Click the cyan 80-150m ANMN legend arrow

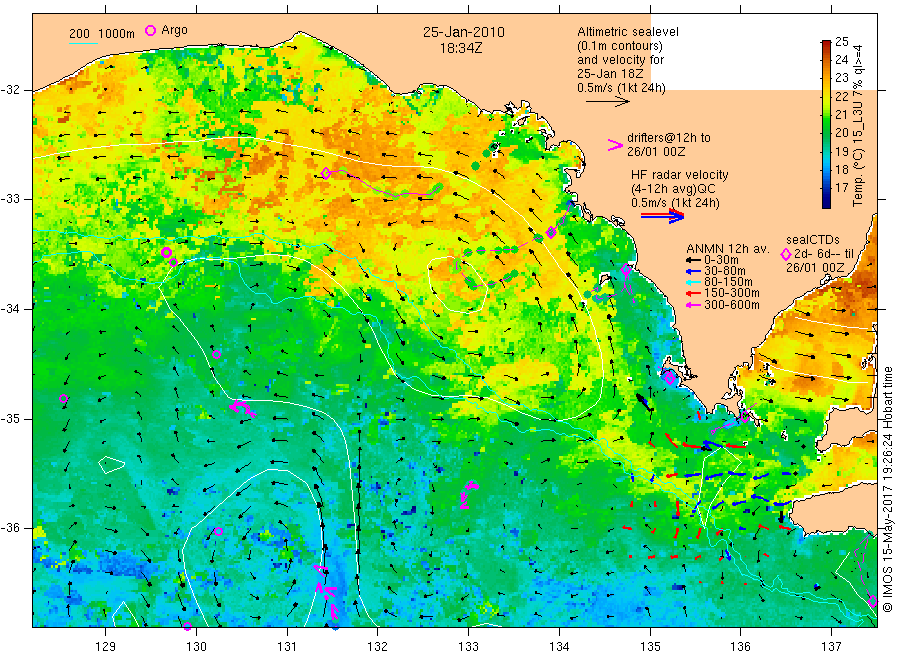click(x=693, y=282)
